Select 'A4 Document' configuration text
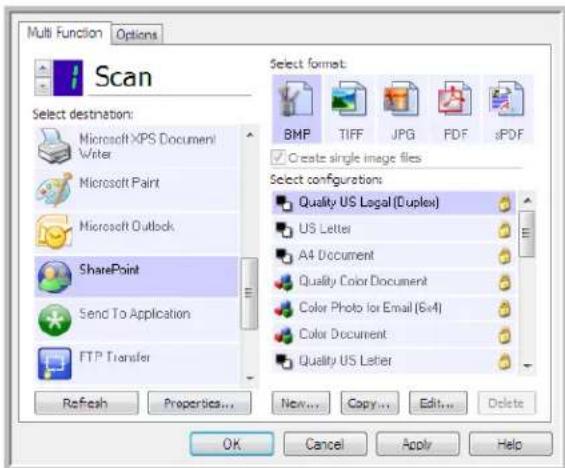 click(336, 255)
